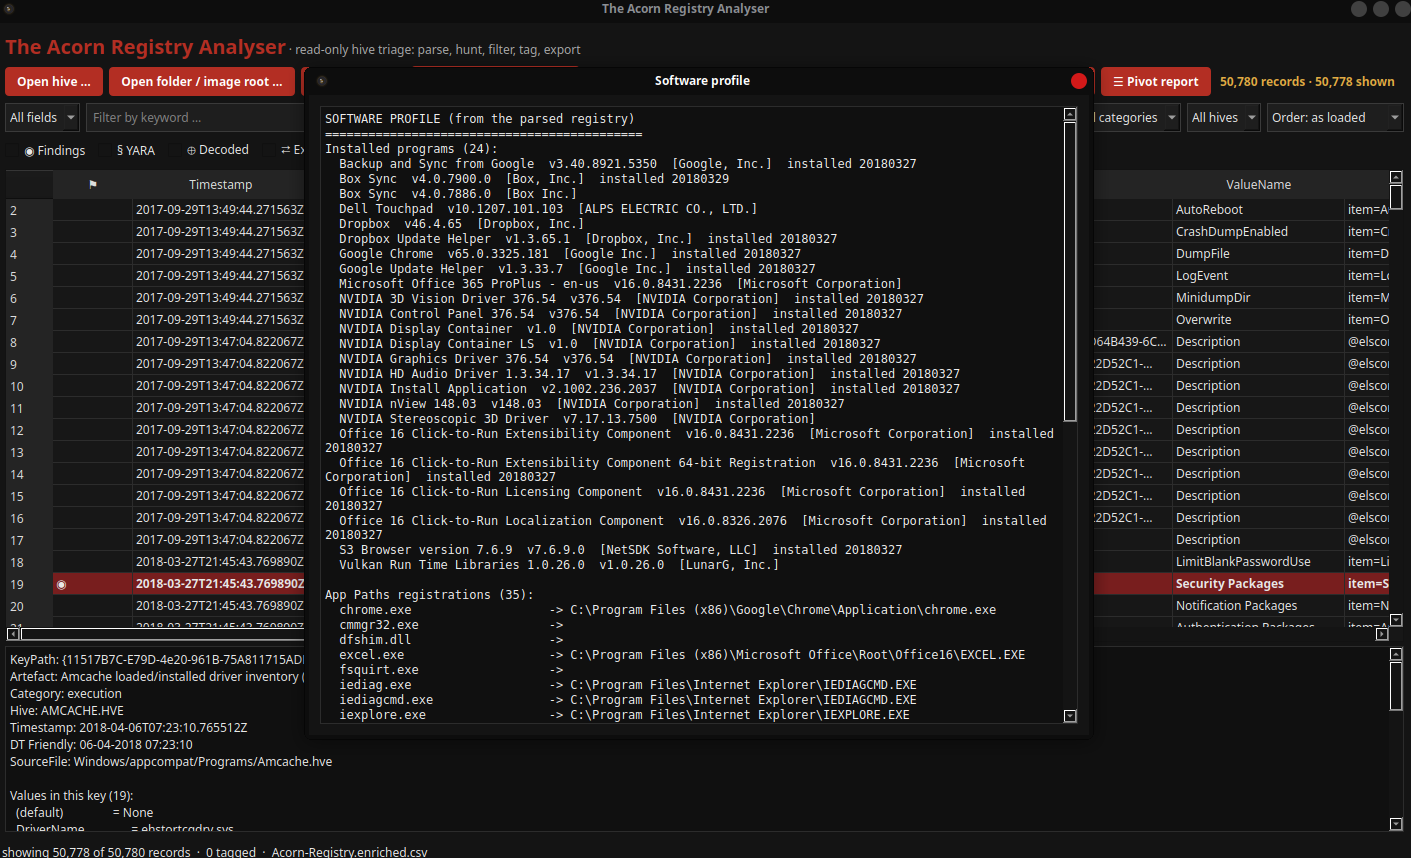Open the categories filter dropdown
Image resolution: width=1411 pixels, height=858 pixels.
pos(1138,118)
